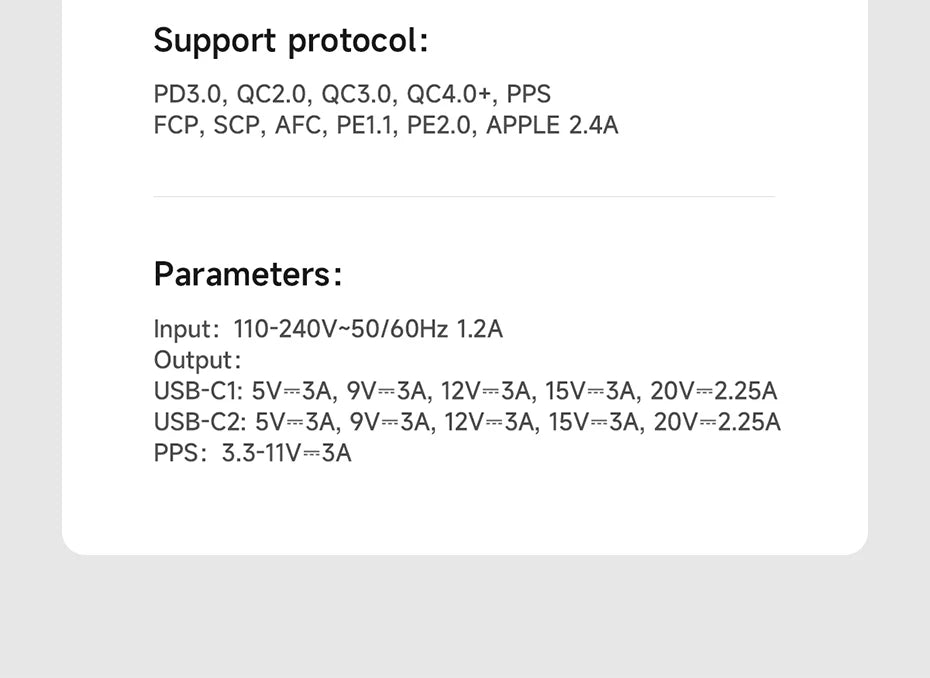
Task: Click the "USB-C1:" output label
Action: tap(198, 391)
